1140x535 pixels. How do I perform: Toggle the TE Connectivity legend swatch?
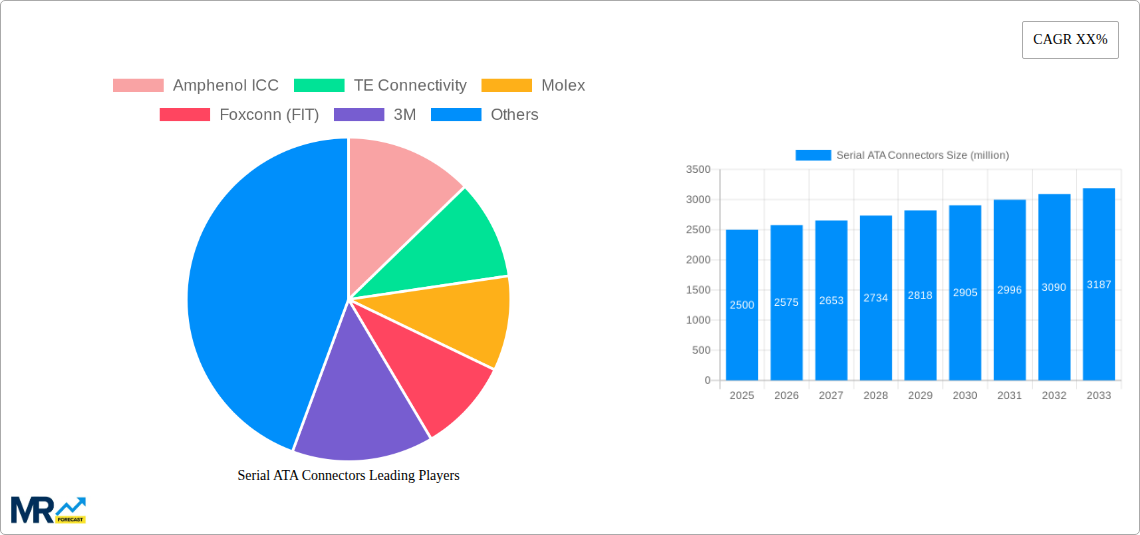(319, 86)
